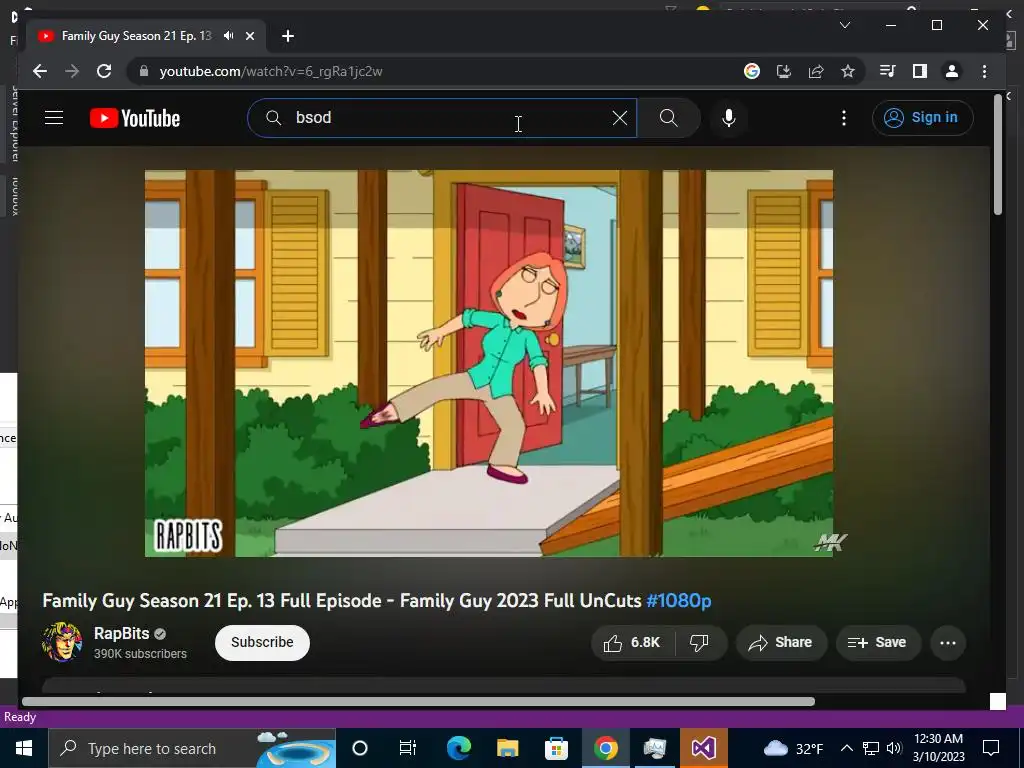Go back with Chrome back arrow
This screenshot has height=768, width=1024.
(40, 71)
